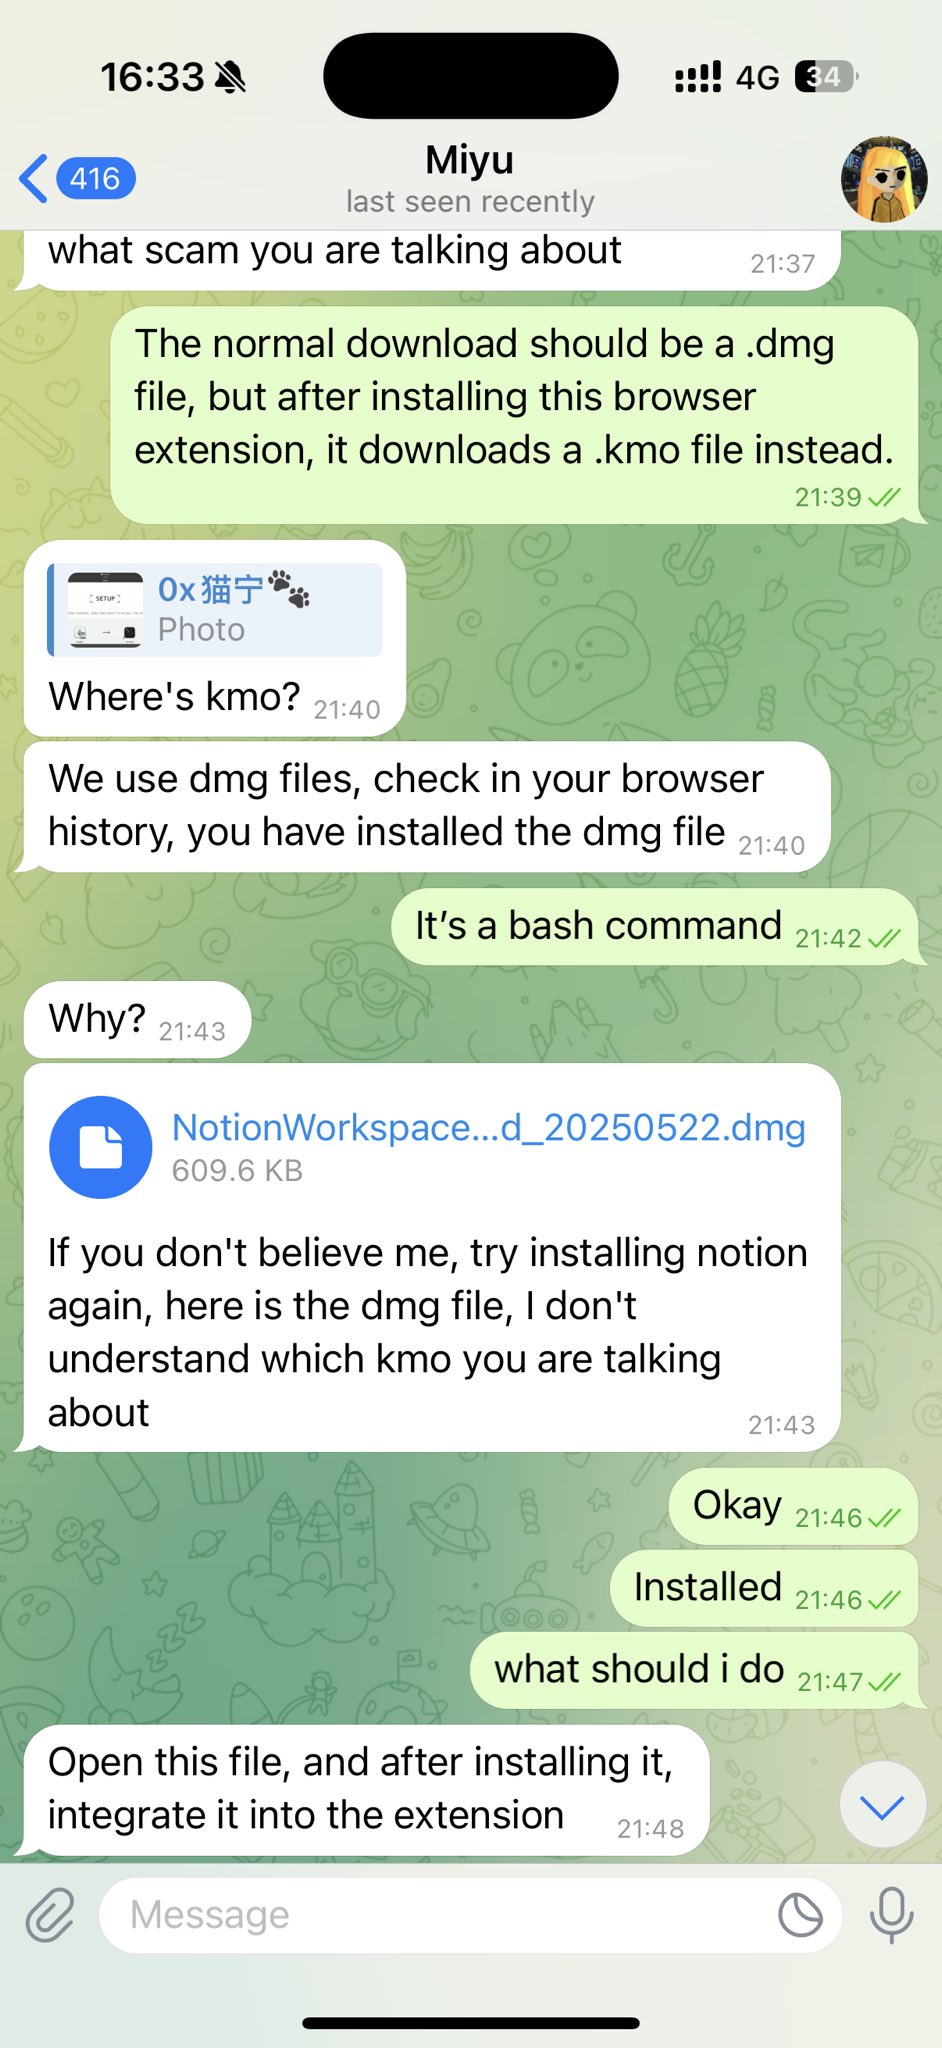
Task: Open the sticker panel icon in message field
Action: click(800, 1915)
